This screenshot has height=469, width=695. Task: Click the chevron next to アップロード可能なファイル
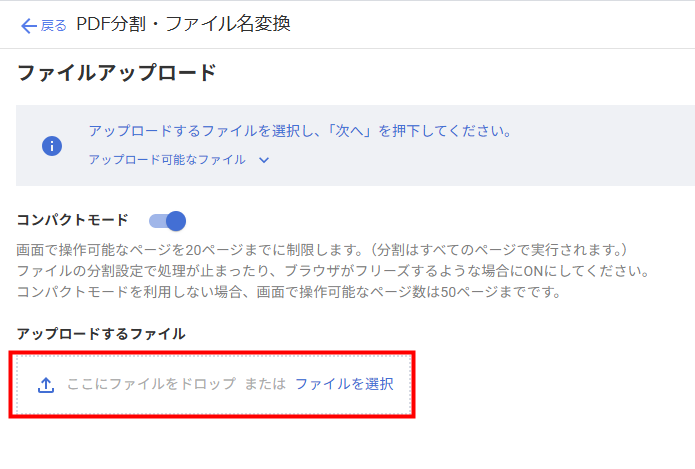(x=264, y=160)
